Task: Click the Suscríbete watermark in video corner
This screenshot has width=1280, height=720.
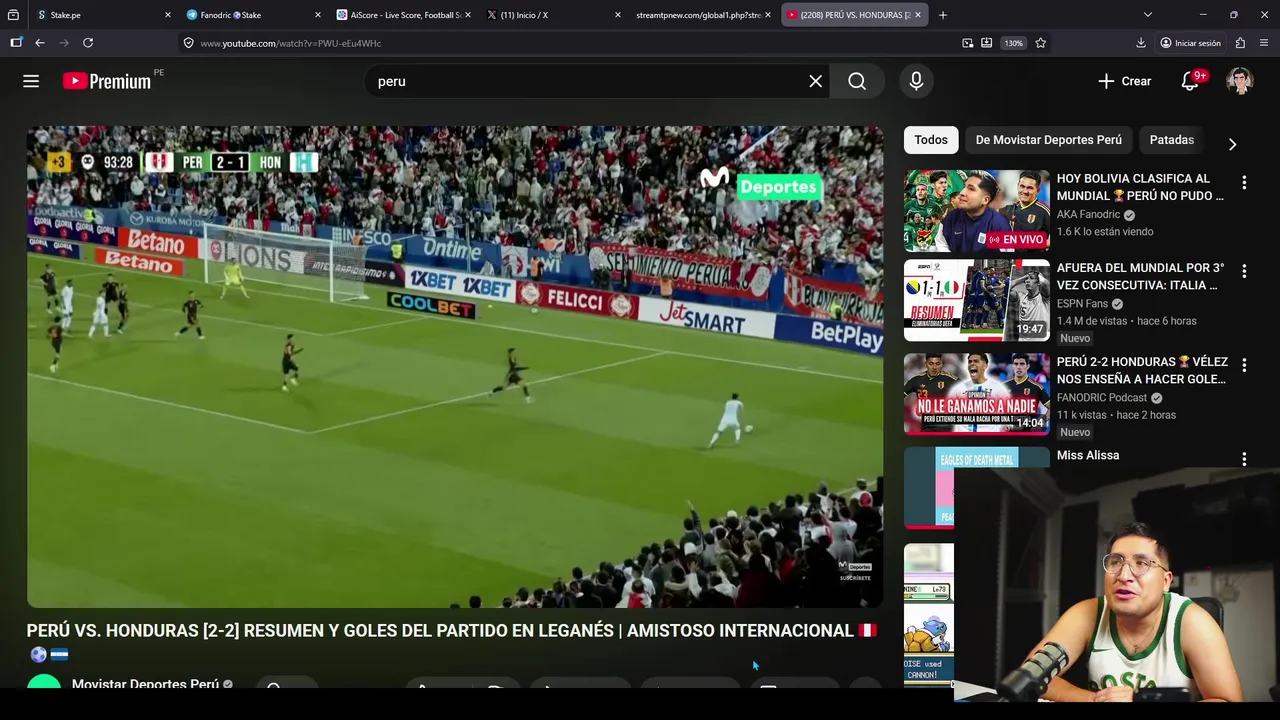Action: 855,571
